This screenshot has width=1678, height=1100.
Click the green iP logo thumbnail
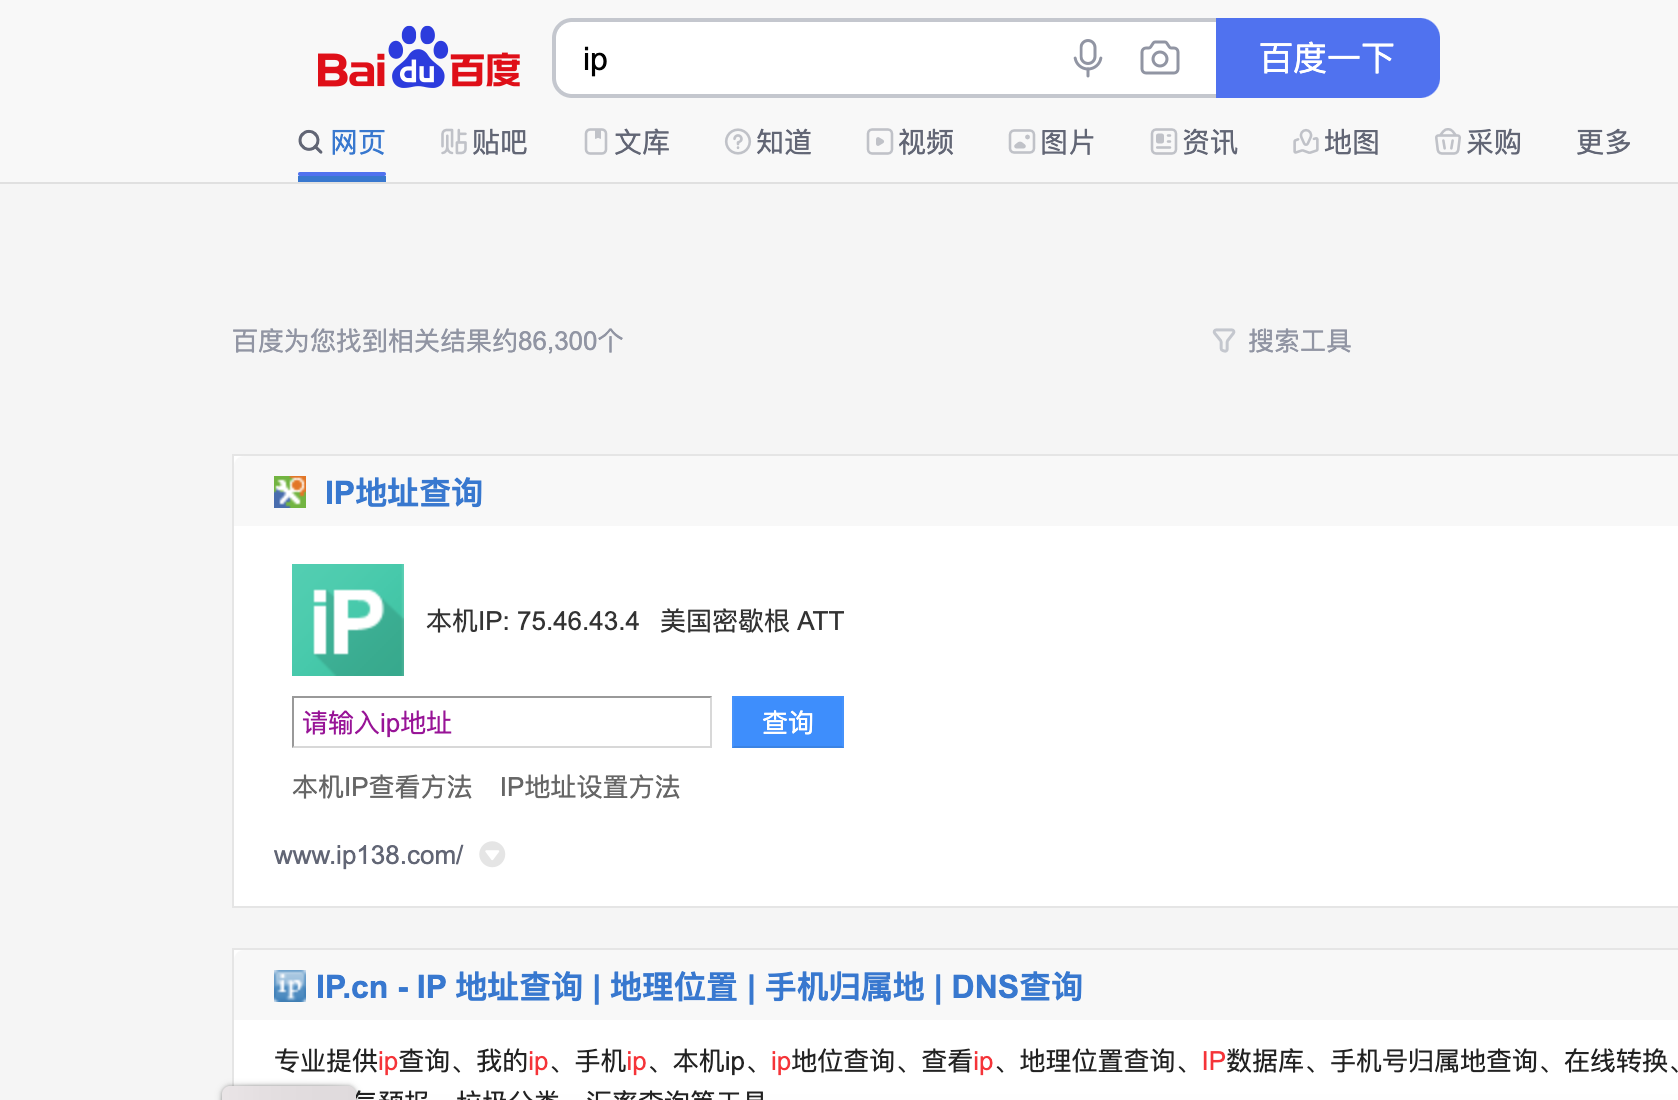coord(348,620)
